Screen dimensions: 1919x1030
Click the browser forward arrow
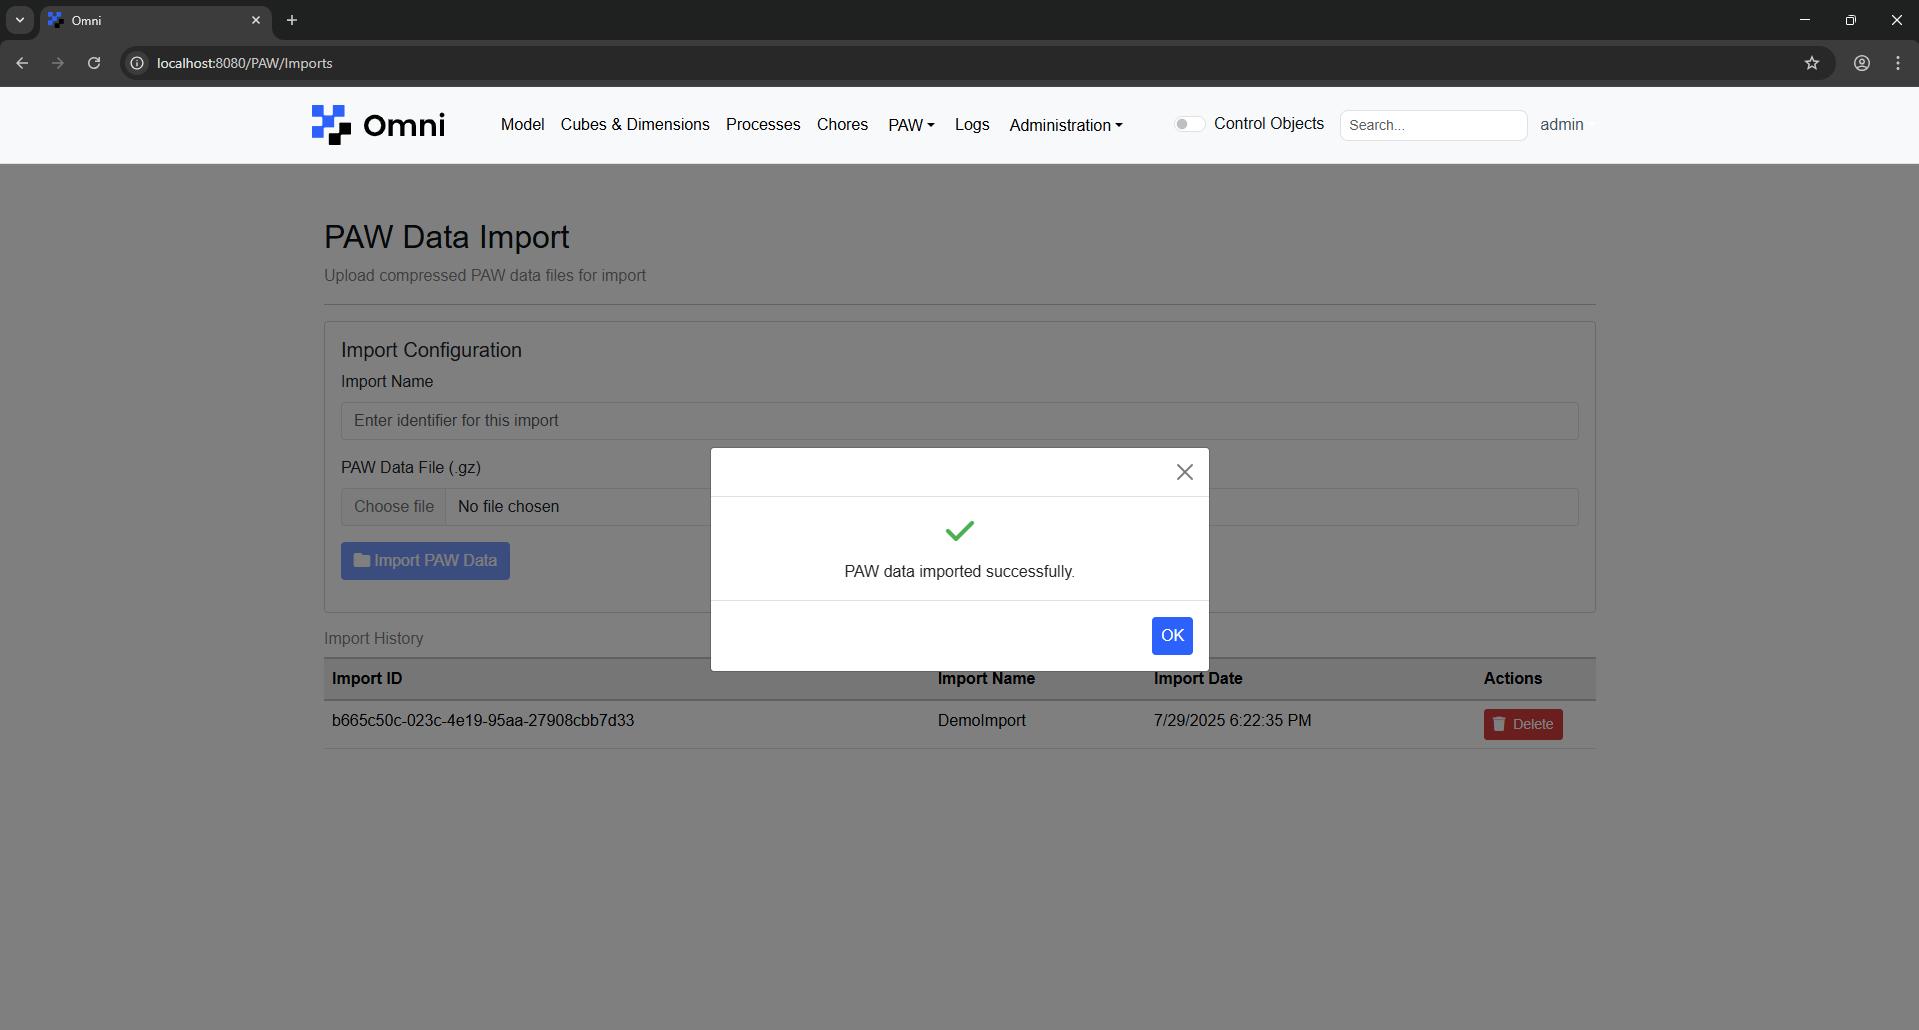[x=58, y=63]
